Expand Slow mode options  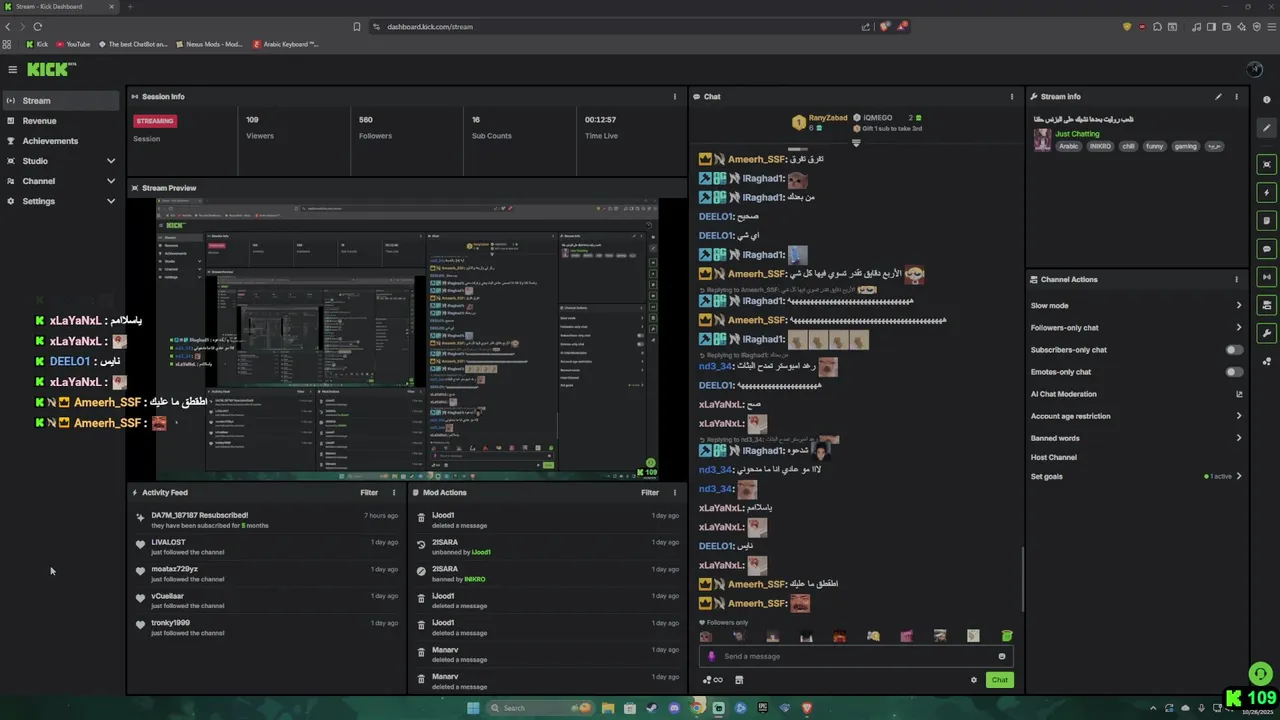[x=1239, y=306]
